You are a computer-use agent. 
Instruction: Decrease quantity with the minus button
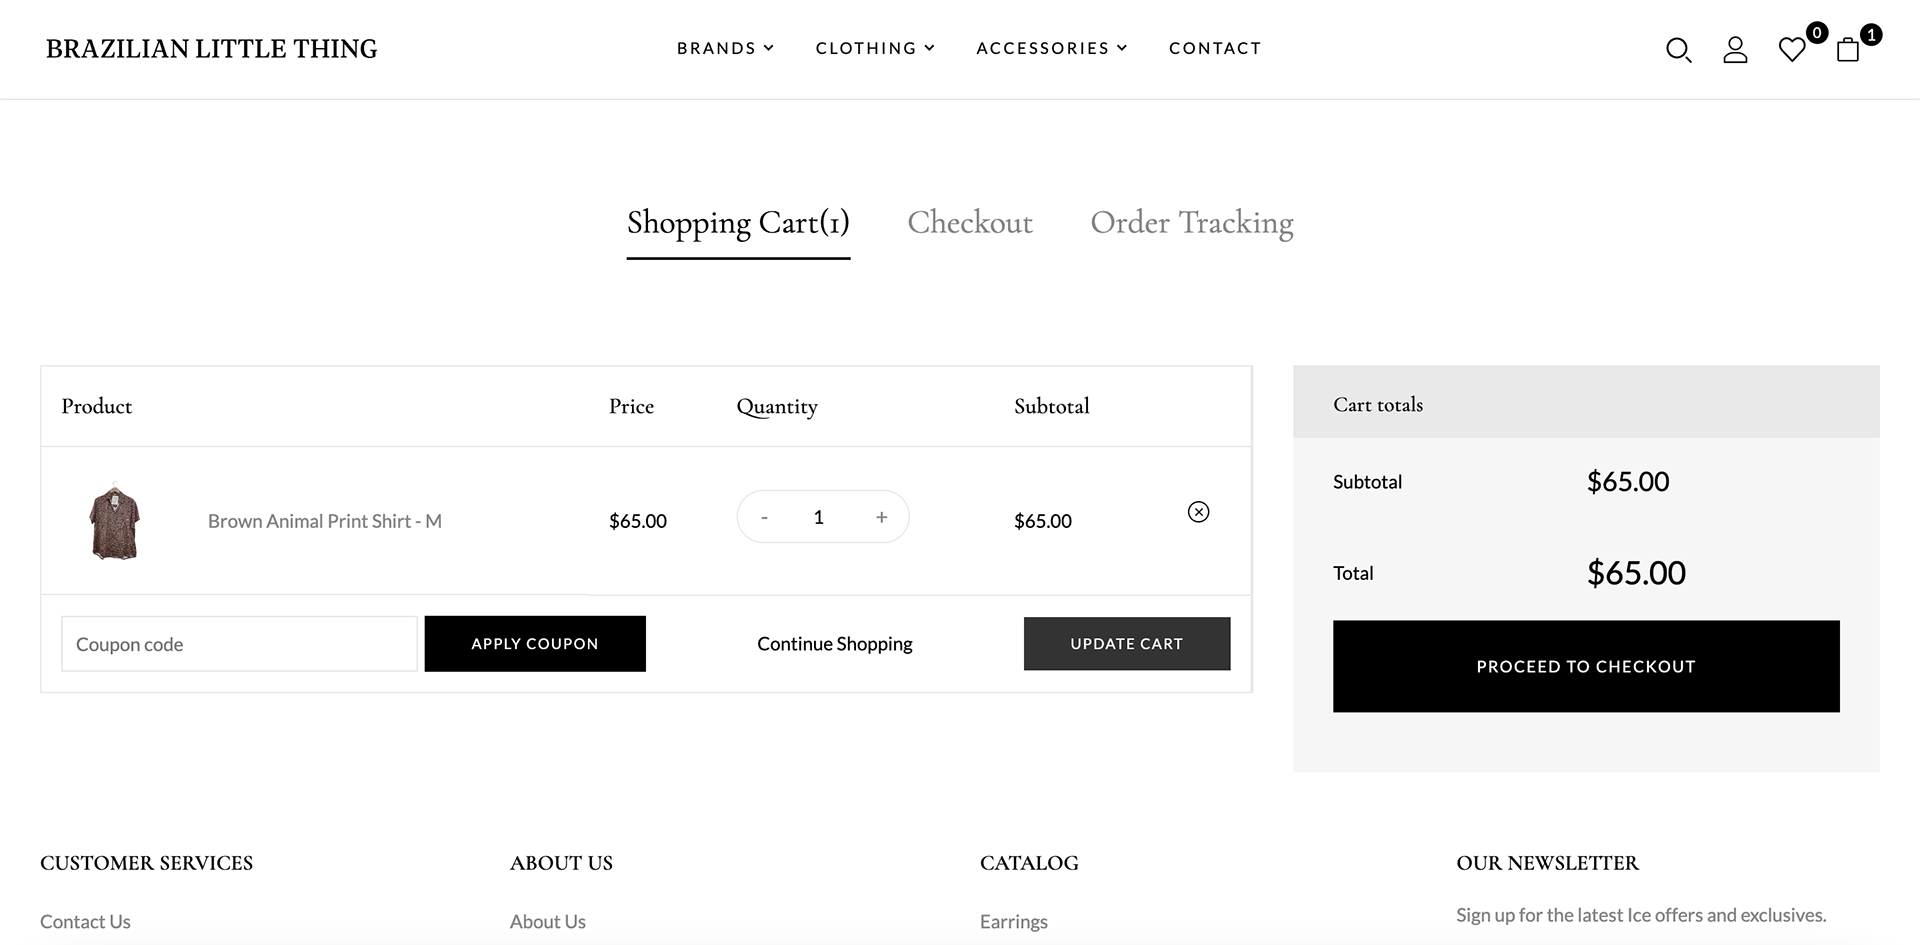point(764,517)
